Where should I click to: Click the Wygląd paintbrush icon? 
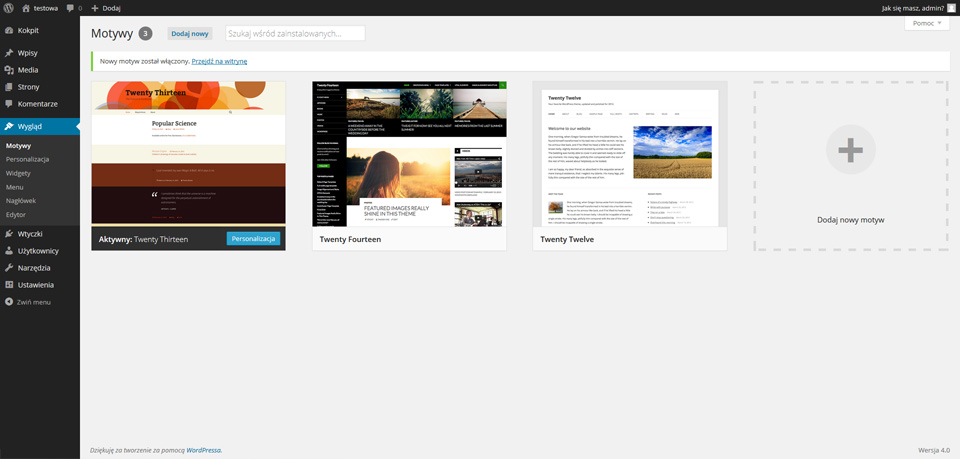click(9, 127)
